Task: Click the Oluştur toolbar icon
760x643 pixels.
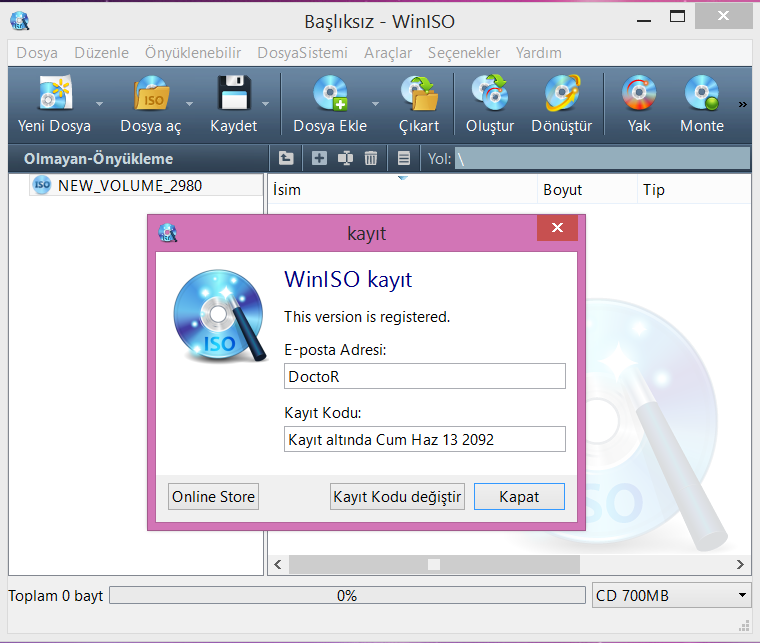Action: 490,92
